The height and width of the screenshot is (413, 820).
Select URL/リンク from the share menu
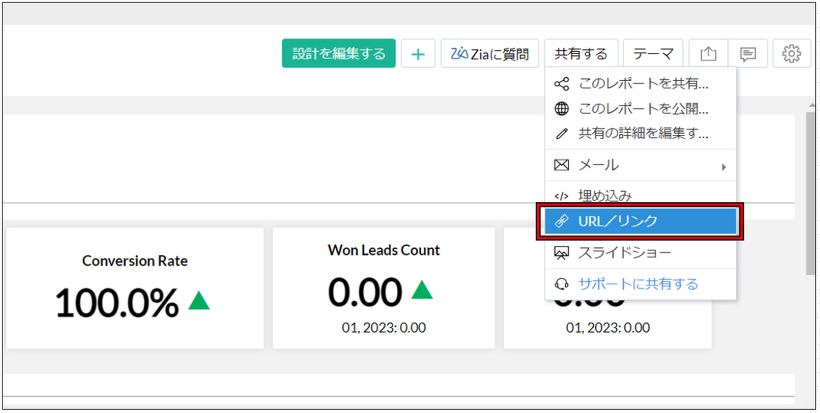(638, 221)
